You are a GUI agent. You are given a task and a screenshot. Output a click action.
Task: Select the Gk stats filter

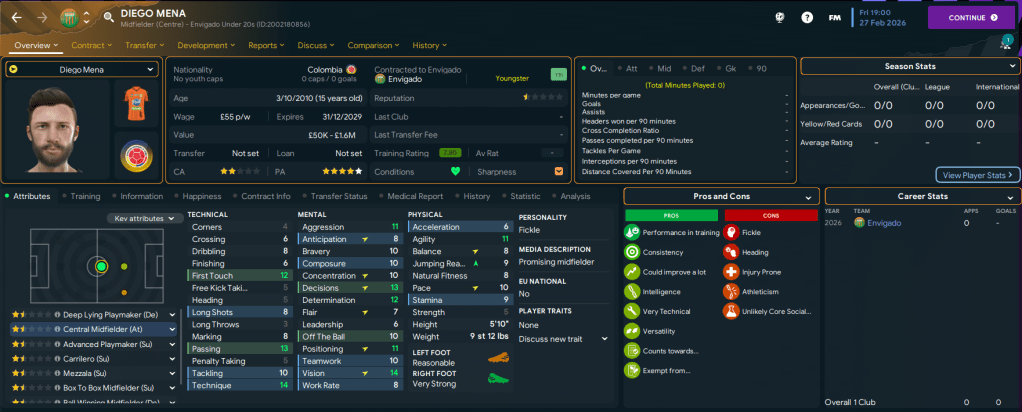(x=729, y=68)
